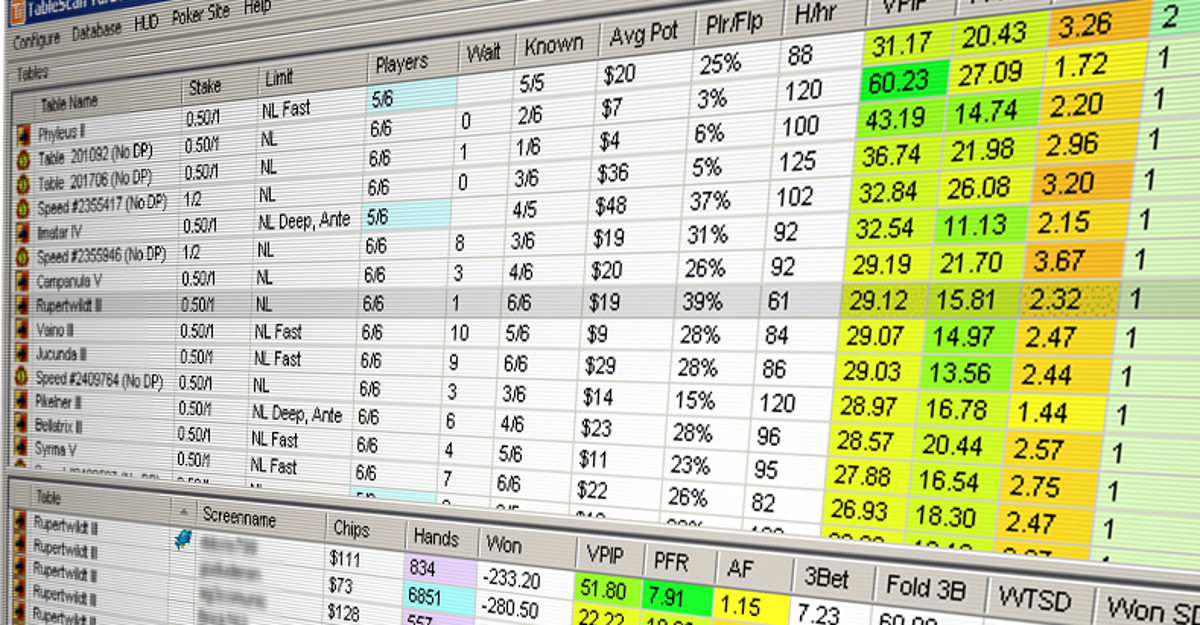Viewport: 1200px width, 625px height.
Task: Select the 7.91 PFR cell
Action: click(x=678, y=597)
